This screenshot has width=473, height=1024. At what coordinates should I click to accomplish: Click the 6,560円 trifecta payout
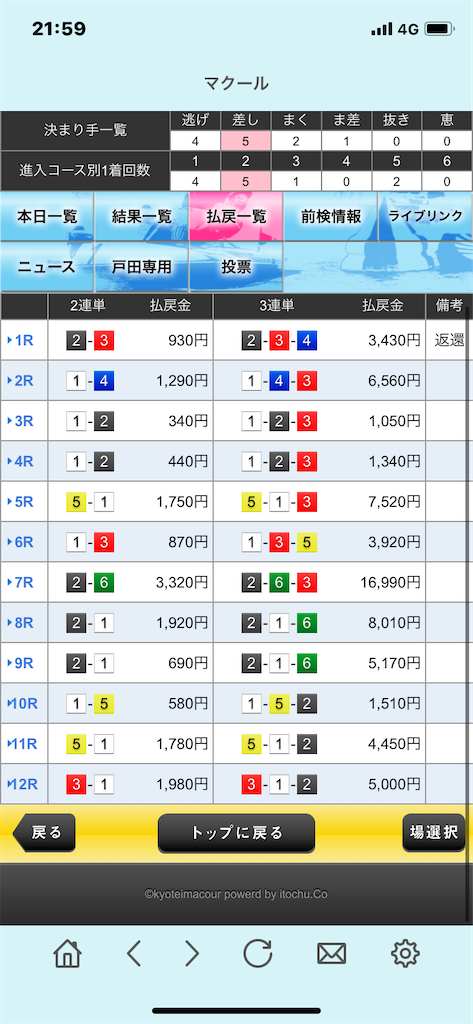[394, 381]
